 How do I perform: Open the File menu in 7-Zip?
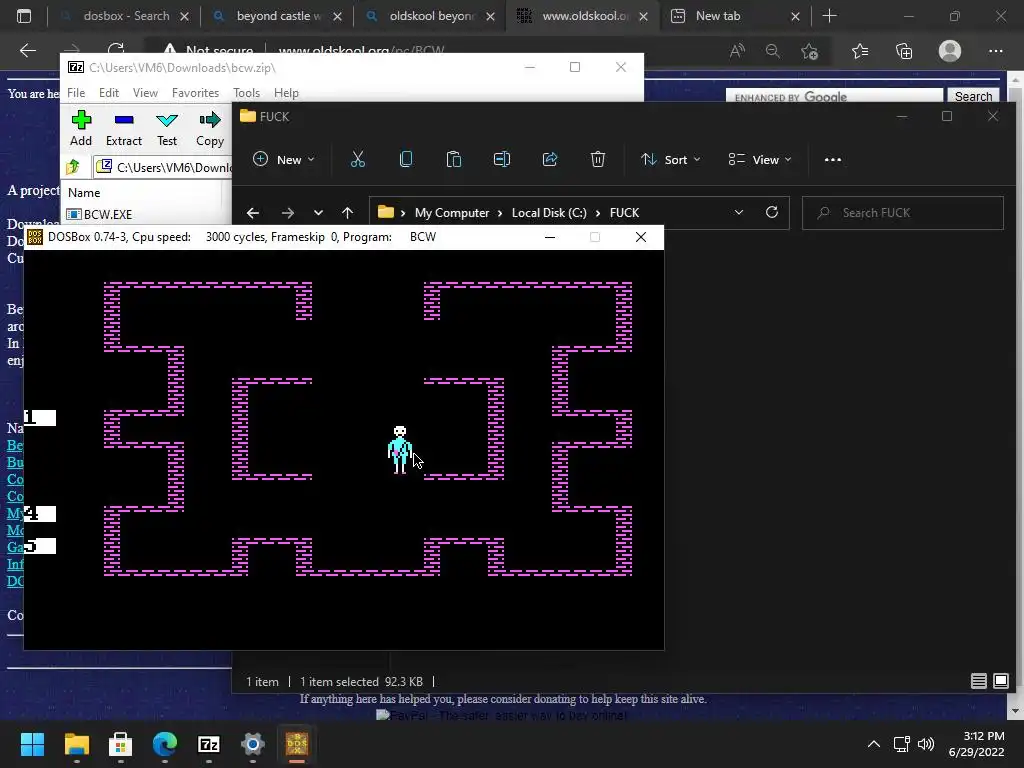76,93
